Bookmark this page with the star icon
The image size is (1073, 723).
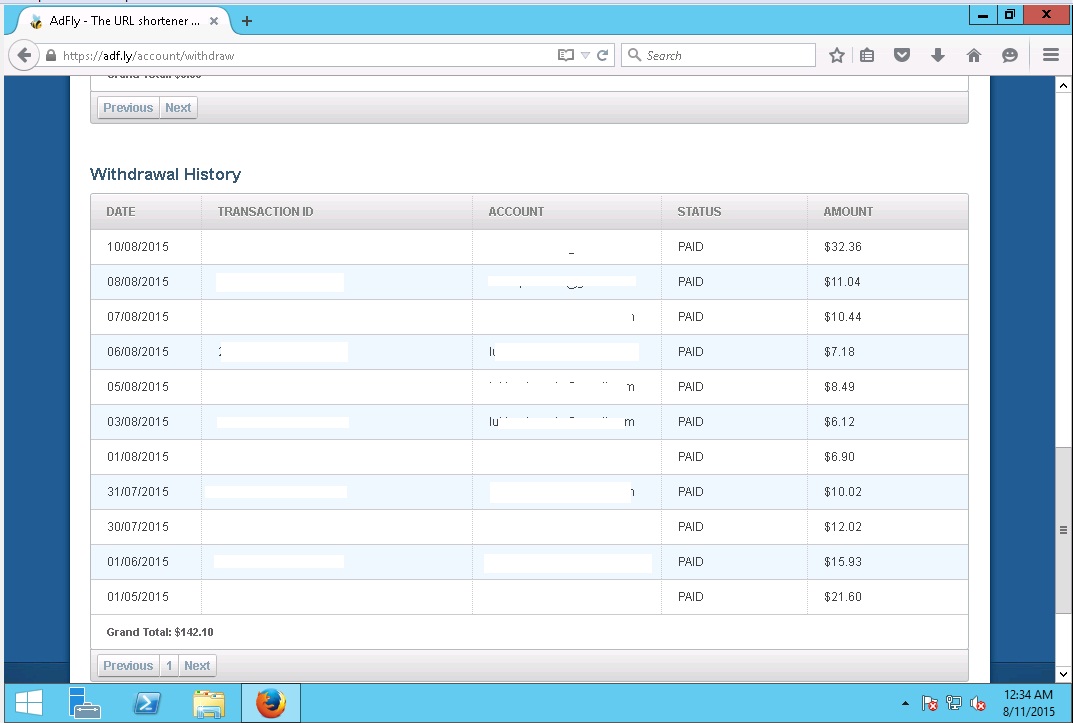pyautogui.click(x=837, y=56)
